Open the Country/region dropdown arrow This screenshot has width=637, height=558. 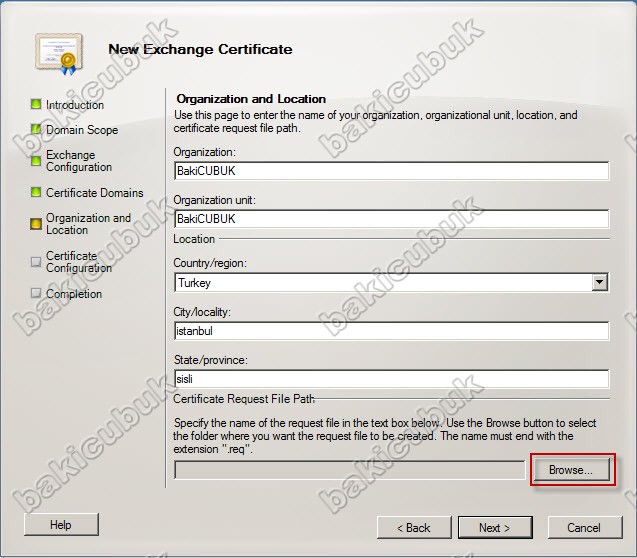point(599,282)
